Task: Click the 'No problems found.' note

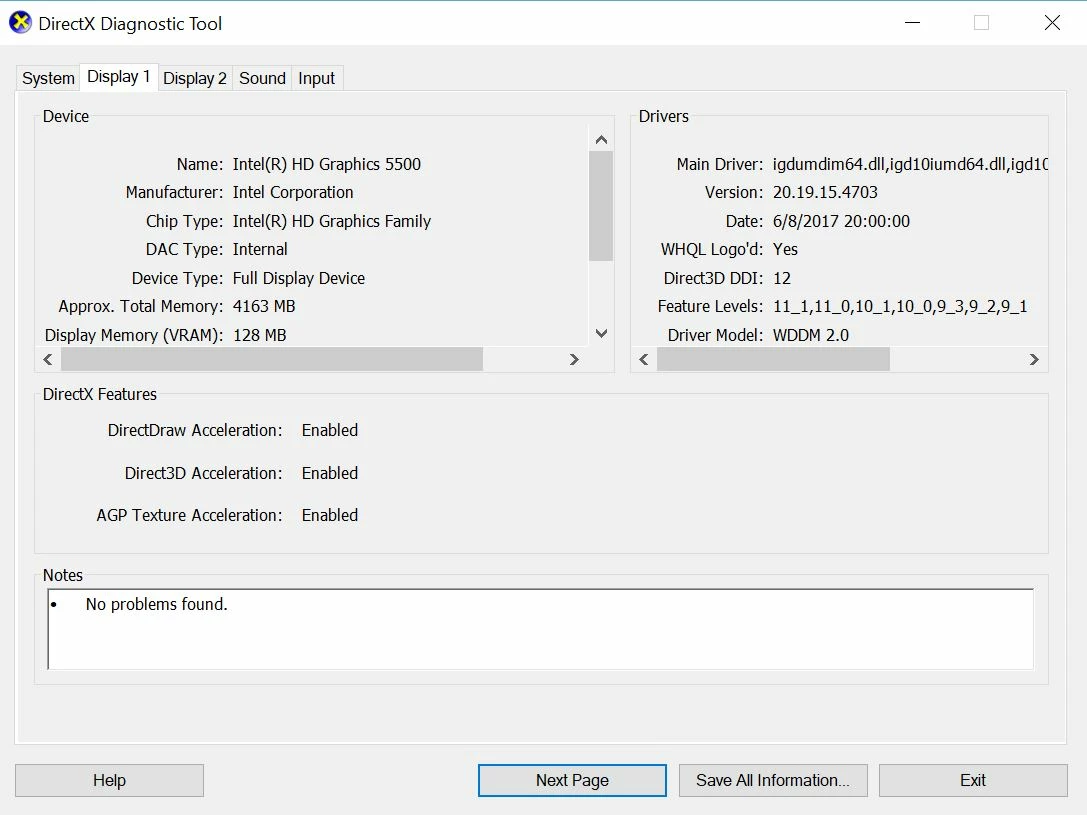Action: click(157, 604)
